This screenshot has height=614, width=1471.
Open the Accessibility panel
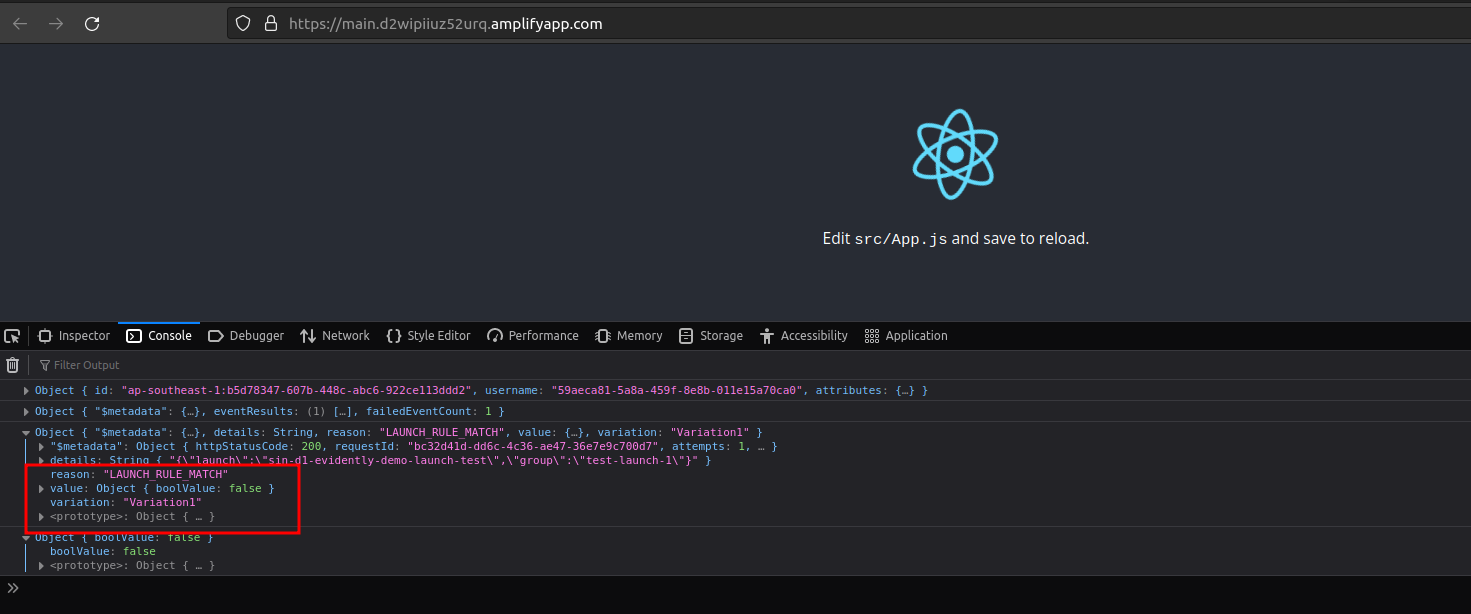[804, 336]
